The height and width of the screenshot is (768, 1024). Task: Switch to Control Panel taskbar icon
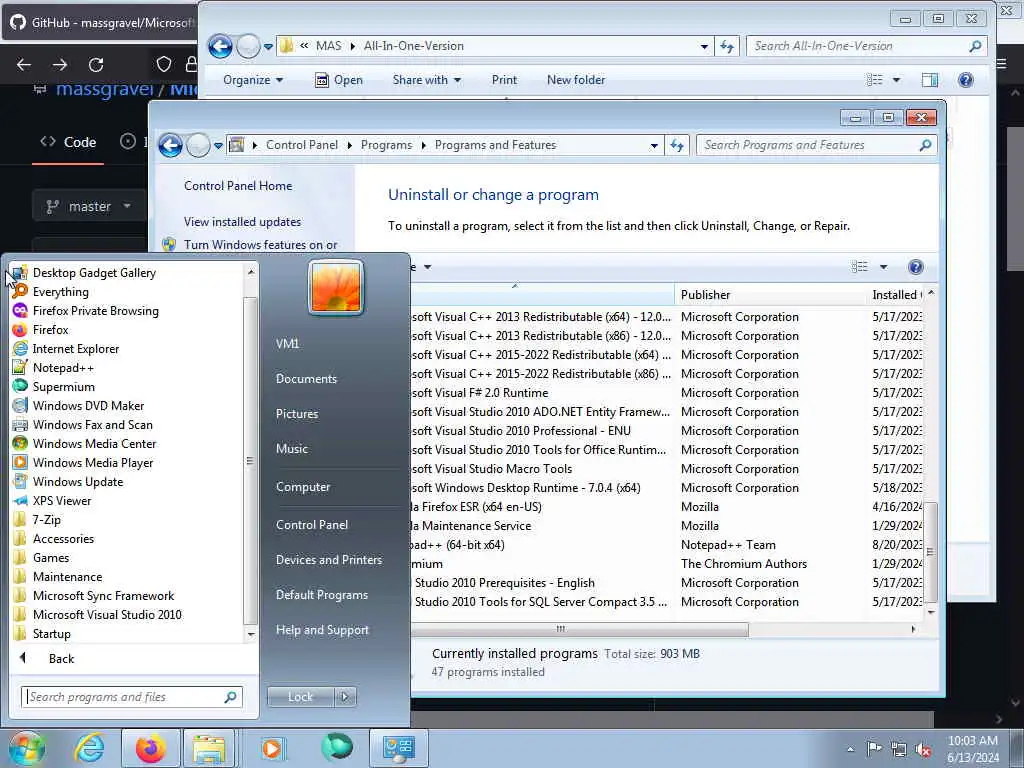click(399, 748)
